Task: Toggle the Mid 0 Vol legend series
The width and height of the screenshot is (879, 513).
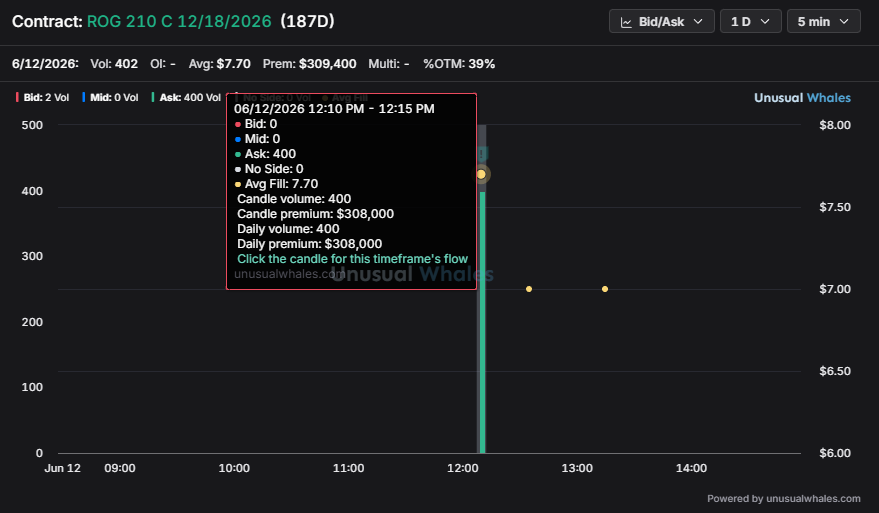Action: pyautogui.click(x=110, y=98)
